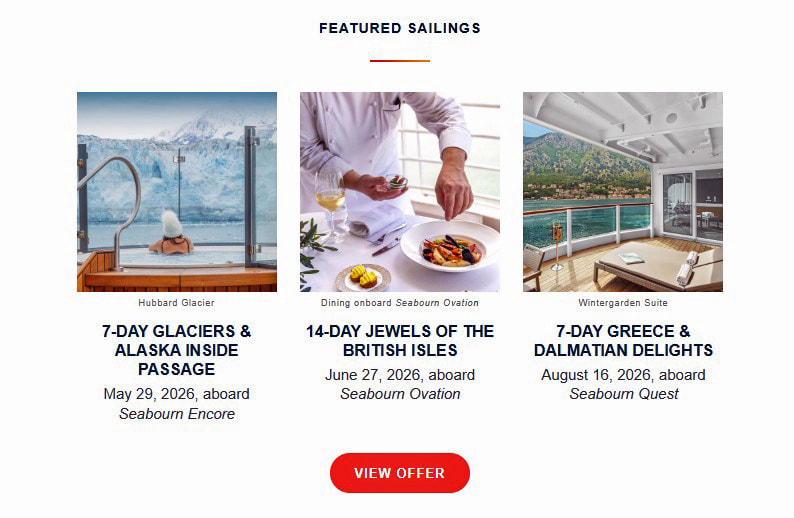Image resolution: width=794 pixels, height=518 pixels.
Task: Open the Wintergarden Suite deck photo
Action: pos(622,192)
